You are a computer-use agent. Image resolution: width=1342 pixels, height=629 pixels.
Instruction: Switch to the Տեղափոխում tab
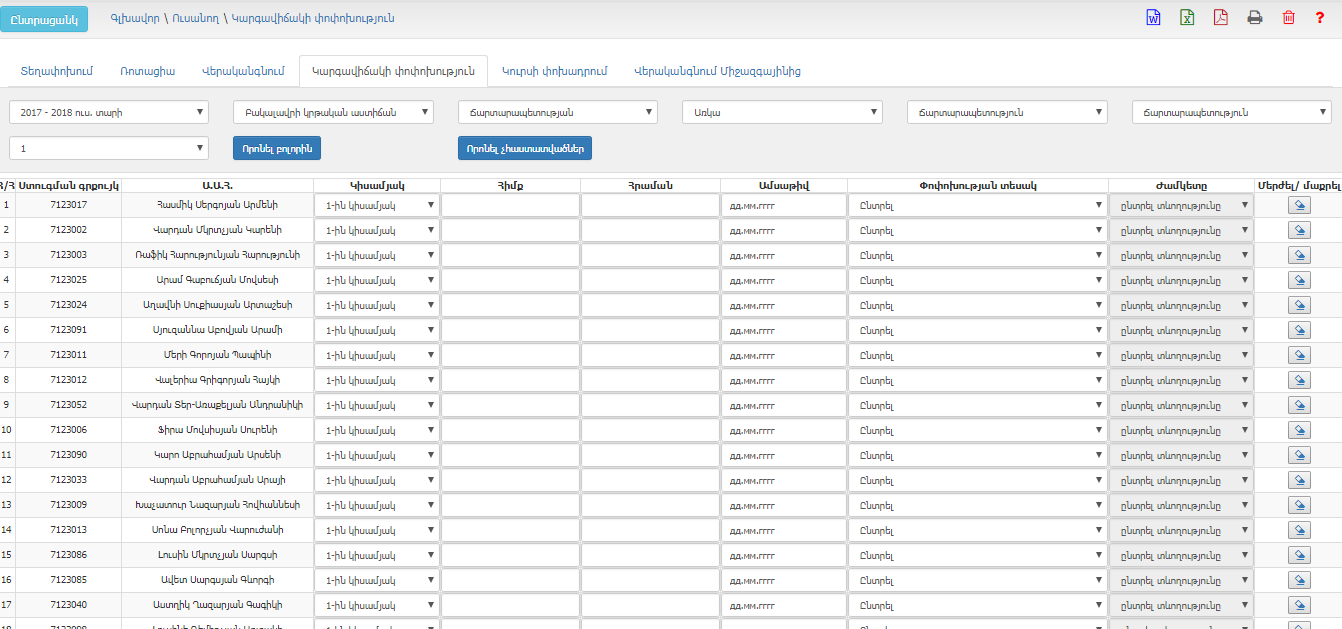(x=57, y=71)
